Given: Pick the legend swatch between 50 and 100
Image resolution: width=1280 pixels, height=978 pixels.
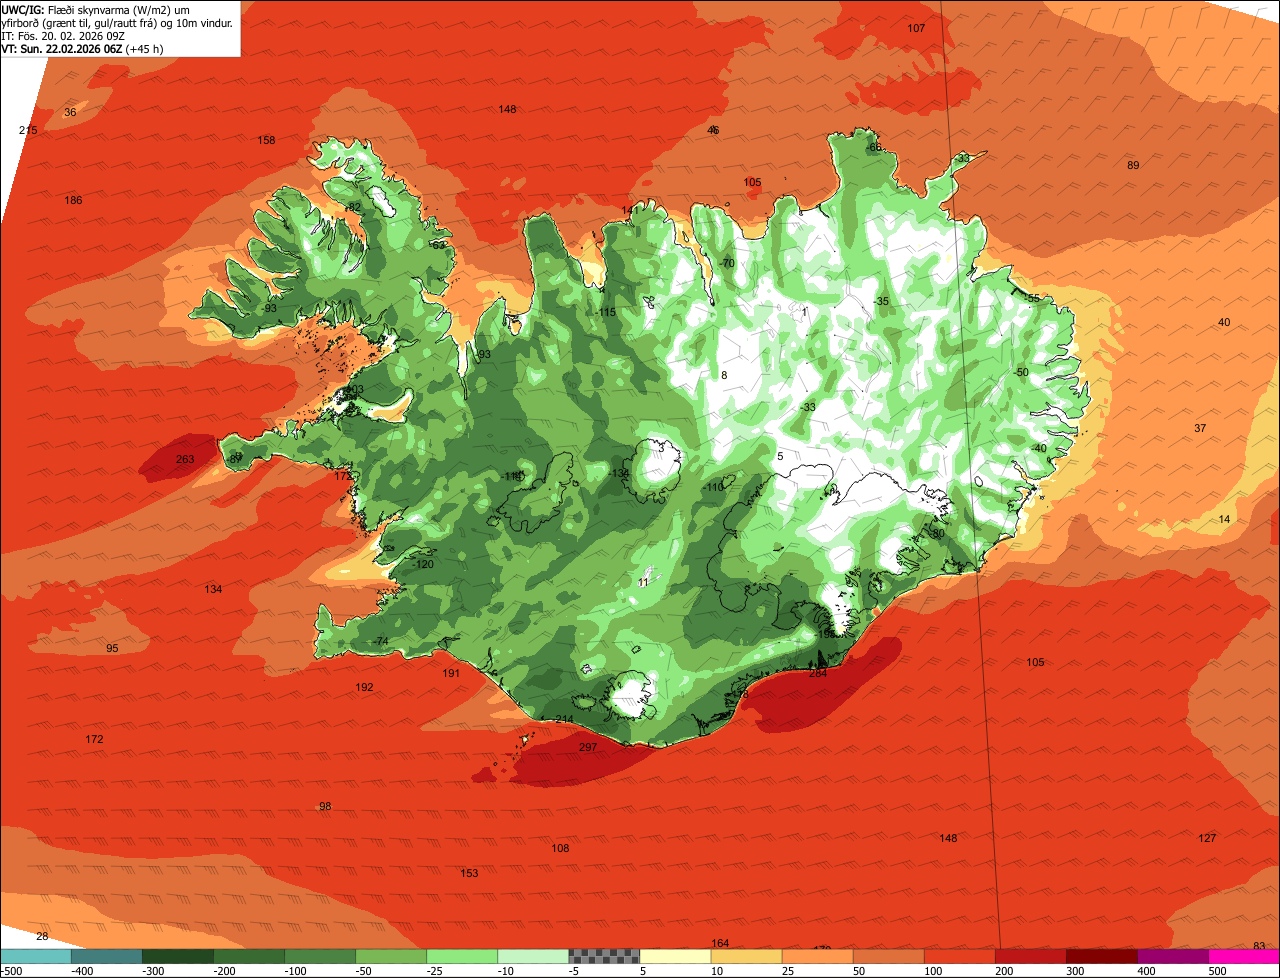Looking at the screenshot, I should 888,956.
